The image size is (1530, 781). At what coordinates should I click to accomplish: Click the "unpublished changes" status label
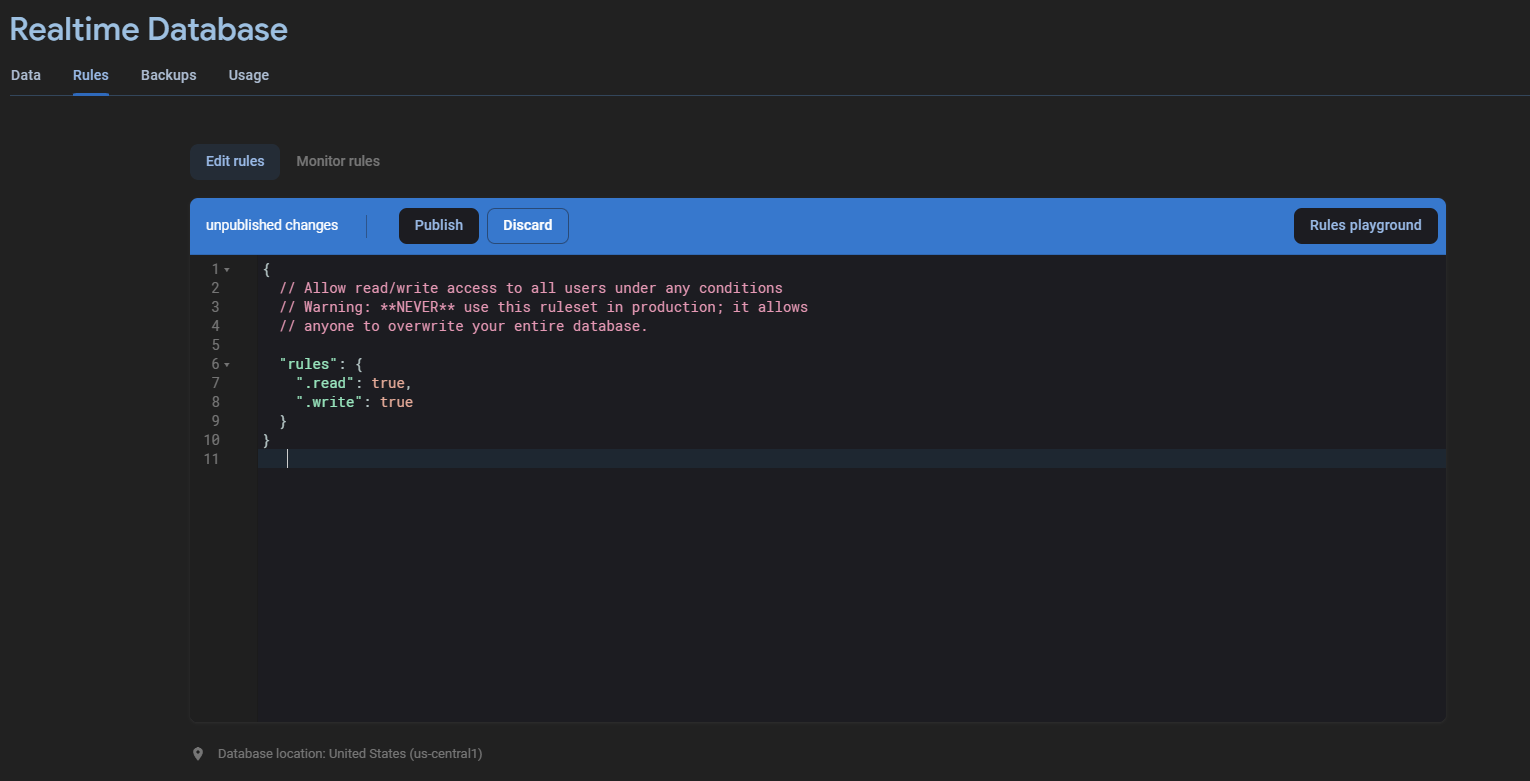click(x=272, y=225)
